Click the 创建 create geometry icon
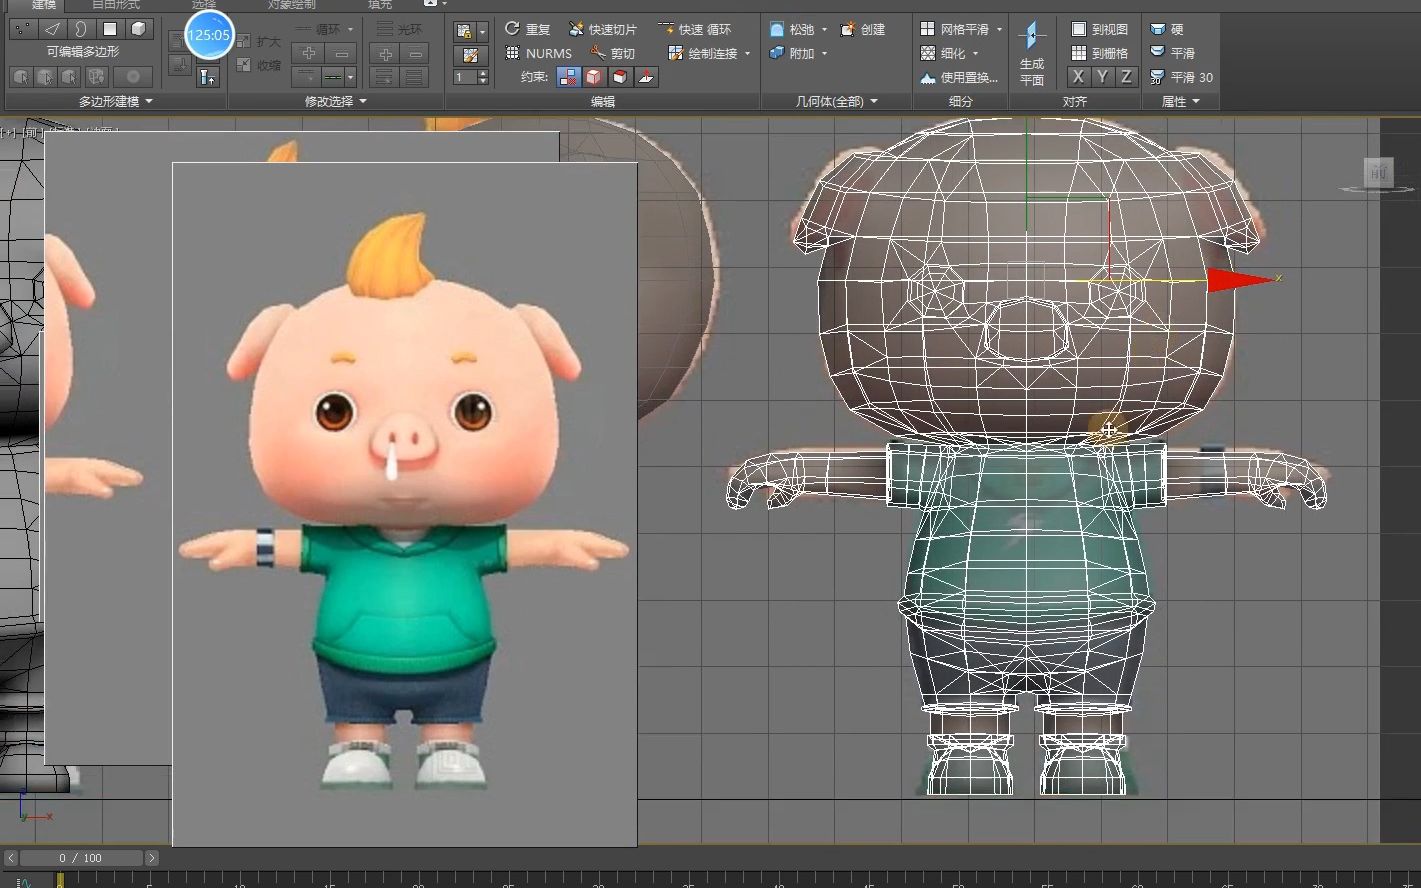Image resolution: width=1421 pixels, height=888 pixels. coord(848,29)
